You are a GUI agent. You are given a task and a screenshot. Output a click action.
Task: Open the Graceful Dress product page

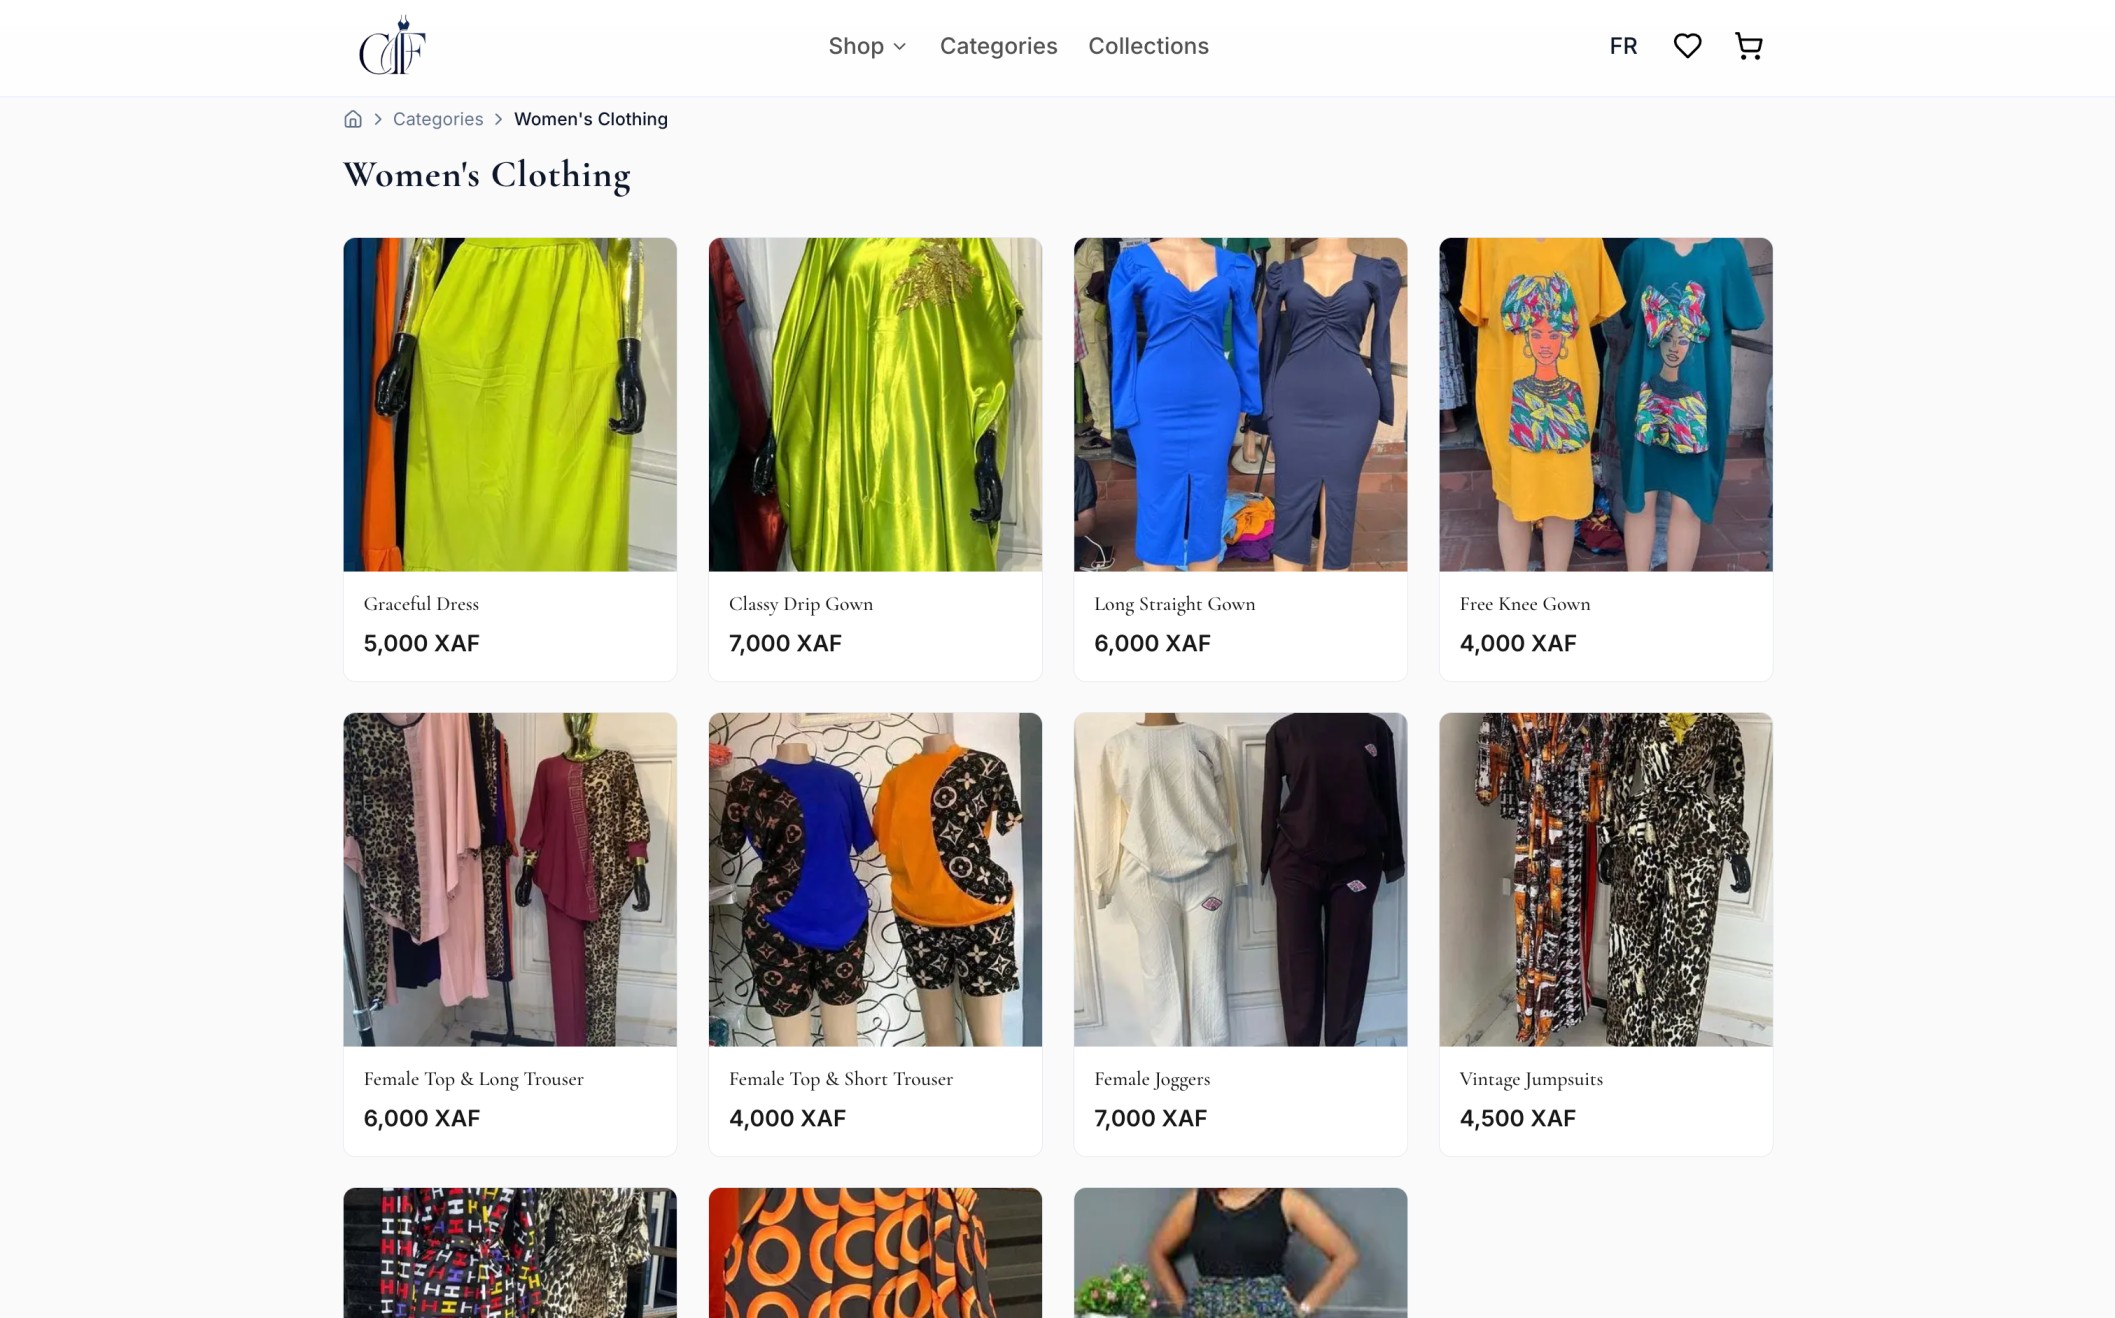coord(509,403)
